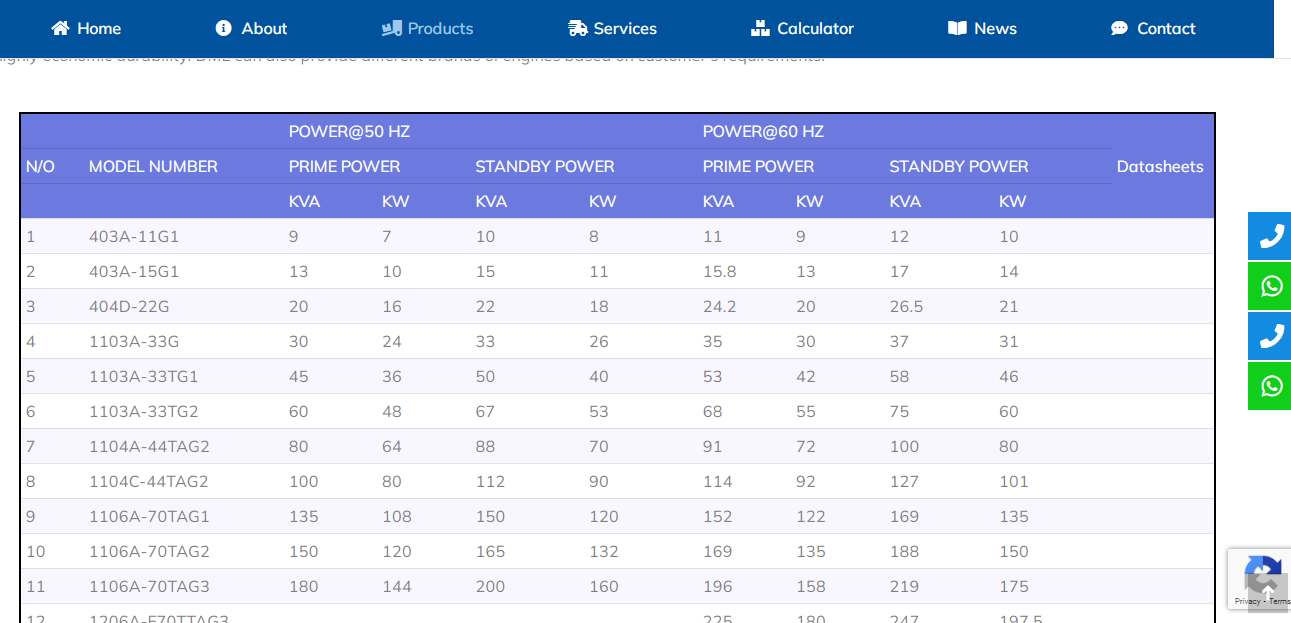Click model 1106A-70TAG2 cell
Screen dimensions: 1291x623
(x=149, y=551)
